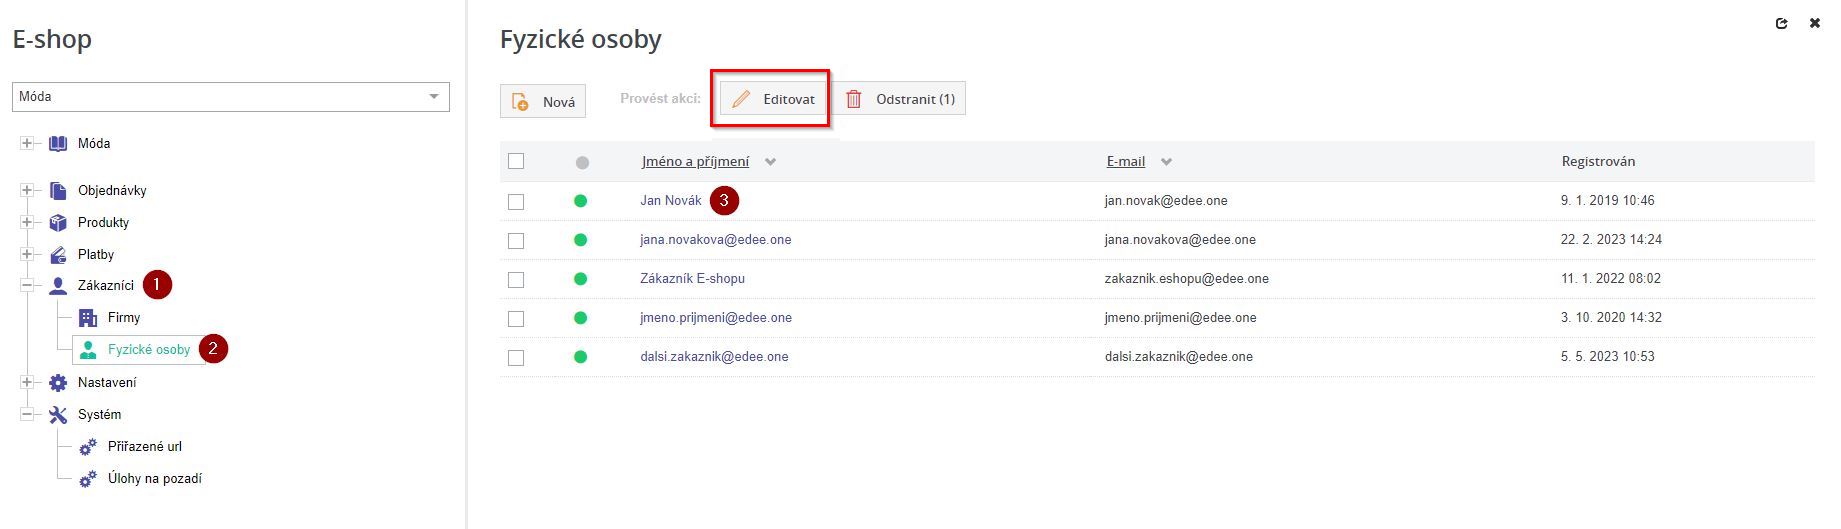Click the Systém wrench tools icon
The width and height of the screenshot is (1841, 529).
[58, 415]
